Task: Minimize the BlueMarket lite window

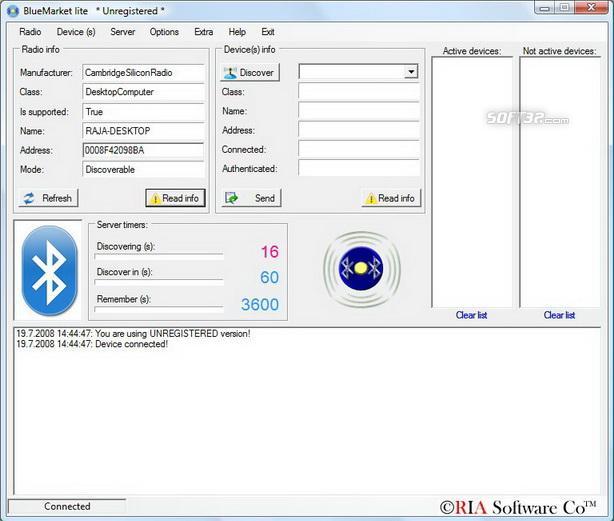Action: point(544,7)
